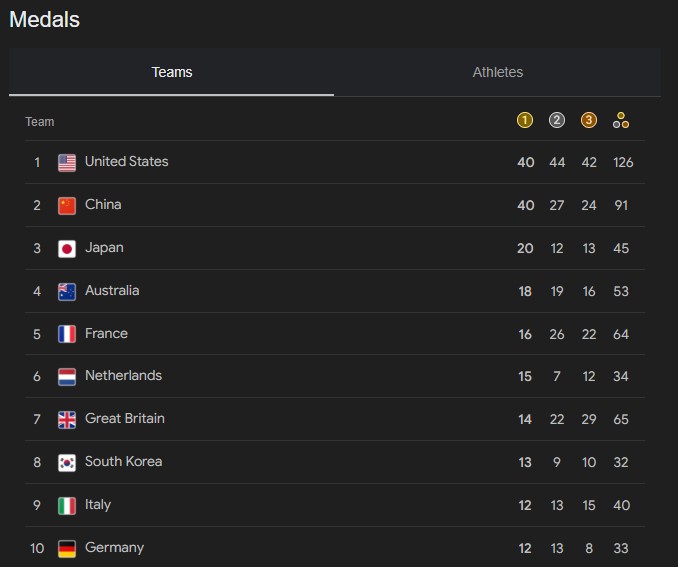Click the China flag icon
678x567 pixels.
point(67,206)
